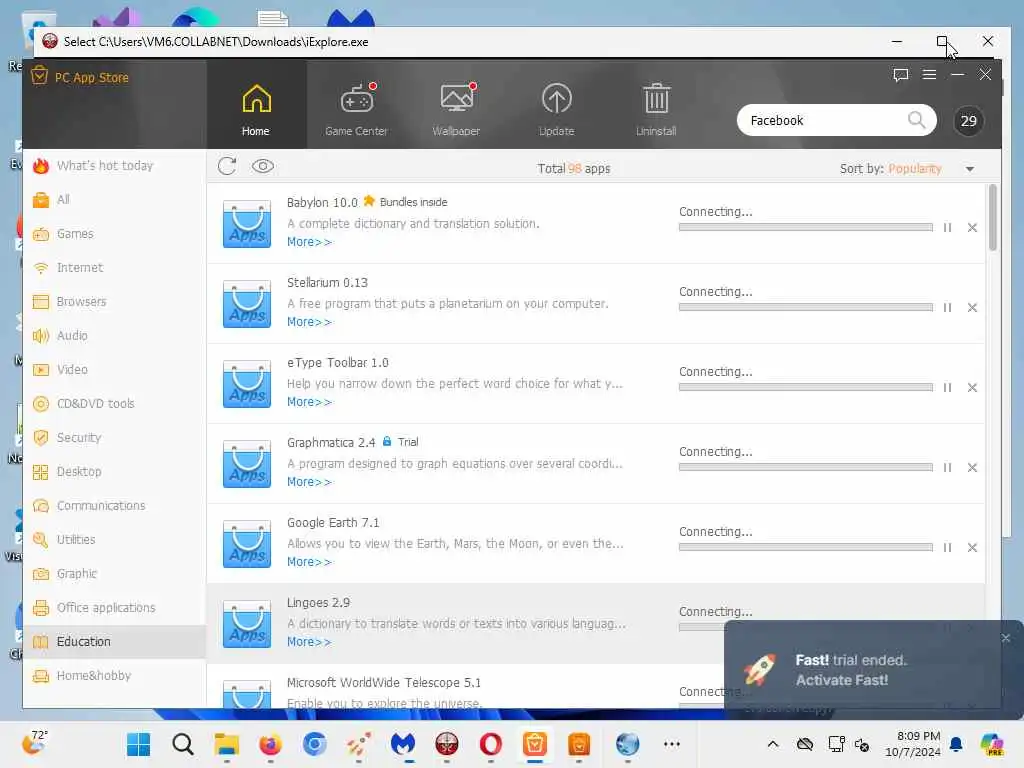Open More link for Lingoes 2.9
Screen dimensions: 1024x768
point(309,642)
